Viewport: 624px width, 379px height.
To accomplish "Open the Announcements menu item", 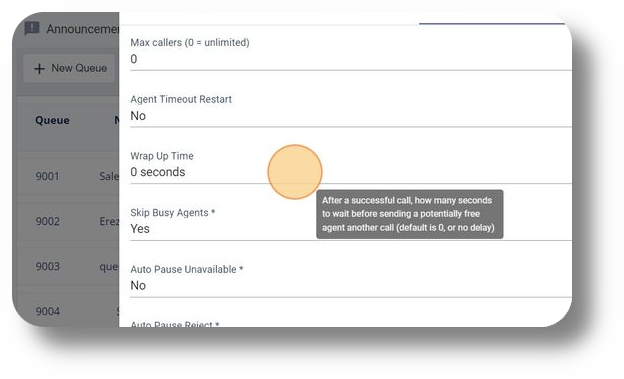I will 72,29.
